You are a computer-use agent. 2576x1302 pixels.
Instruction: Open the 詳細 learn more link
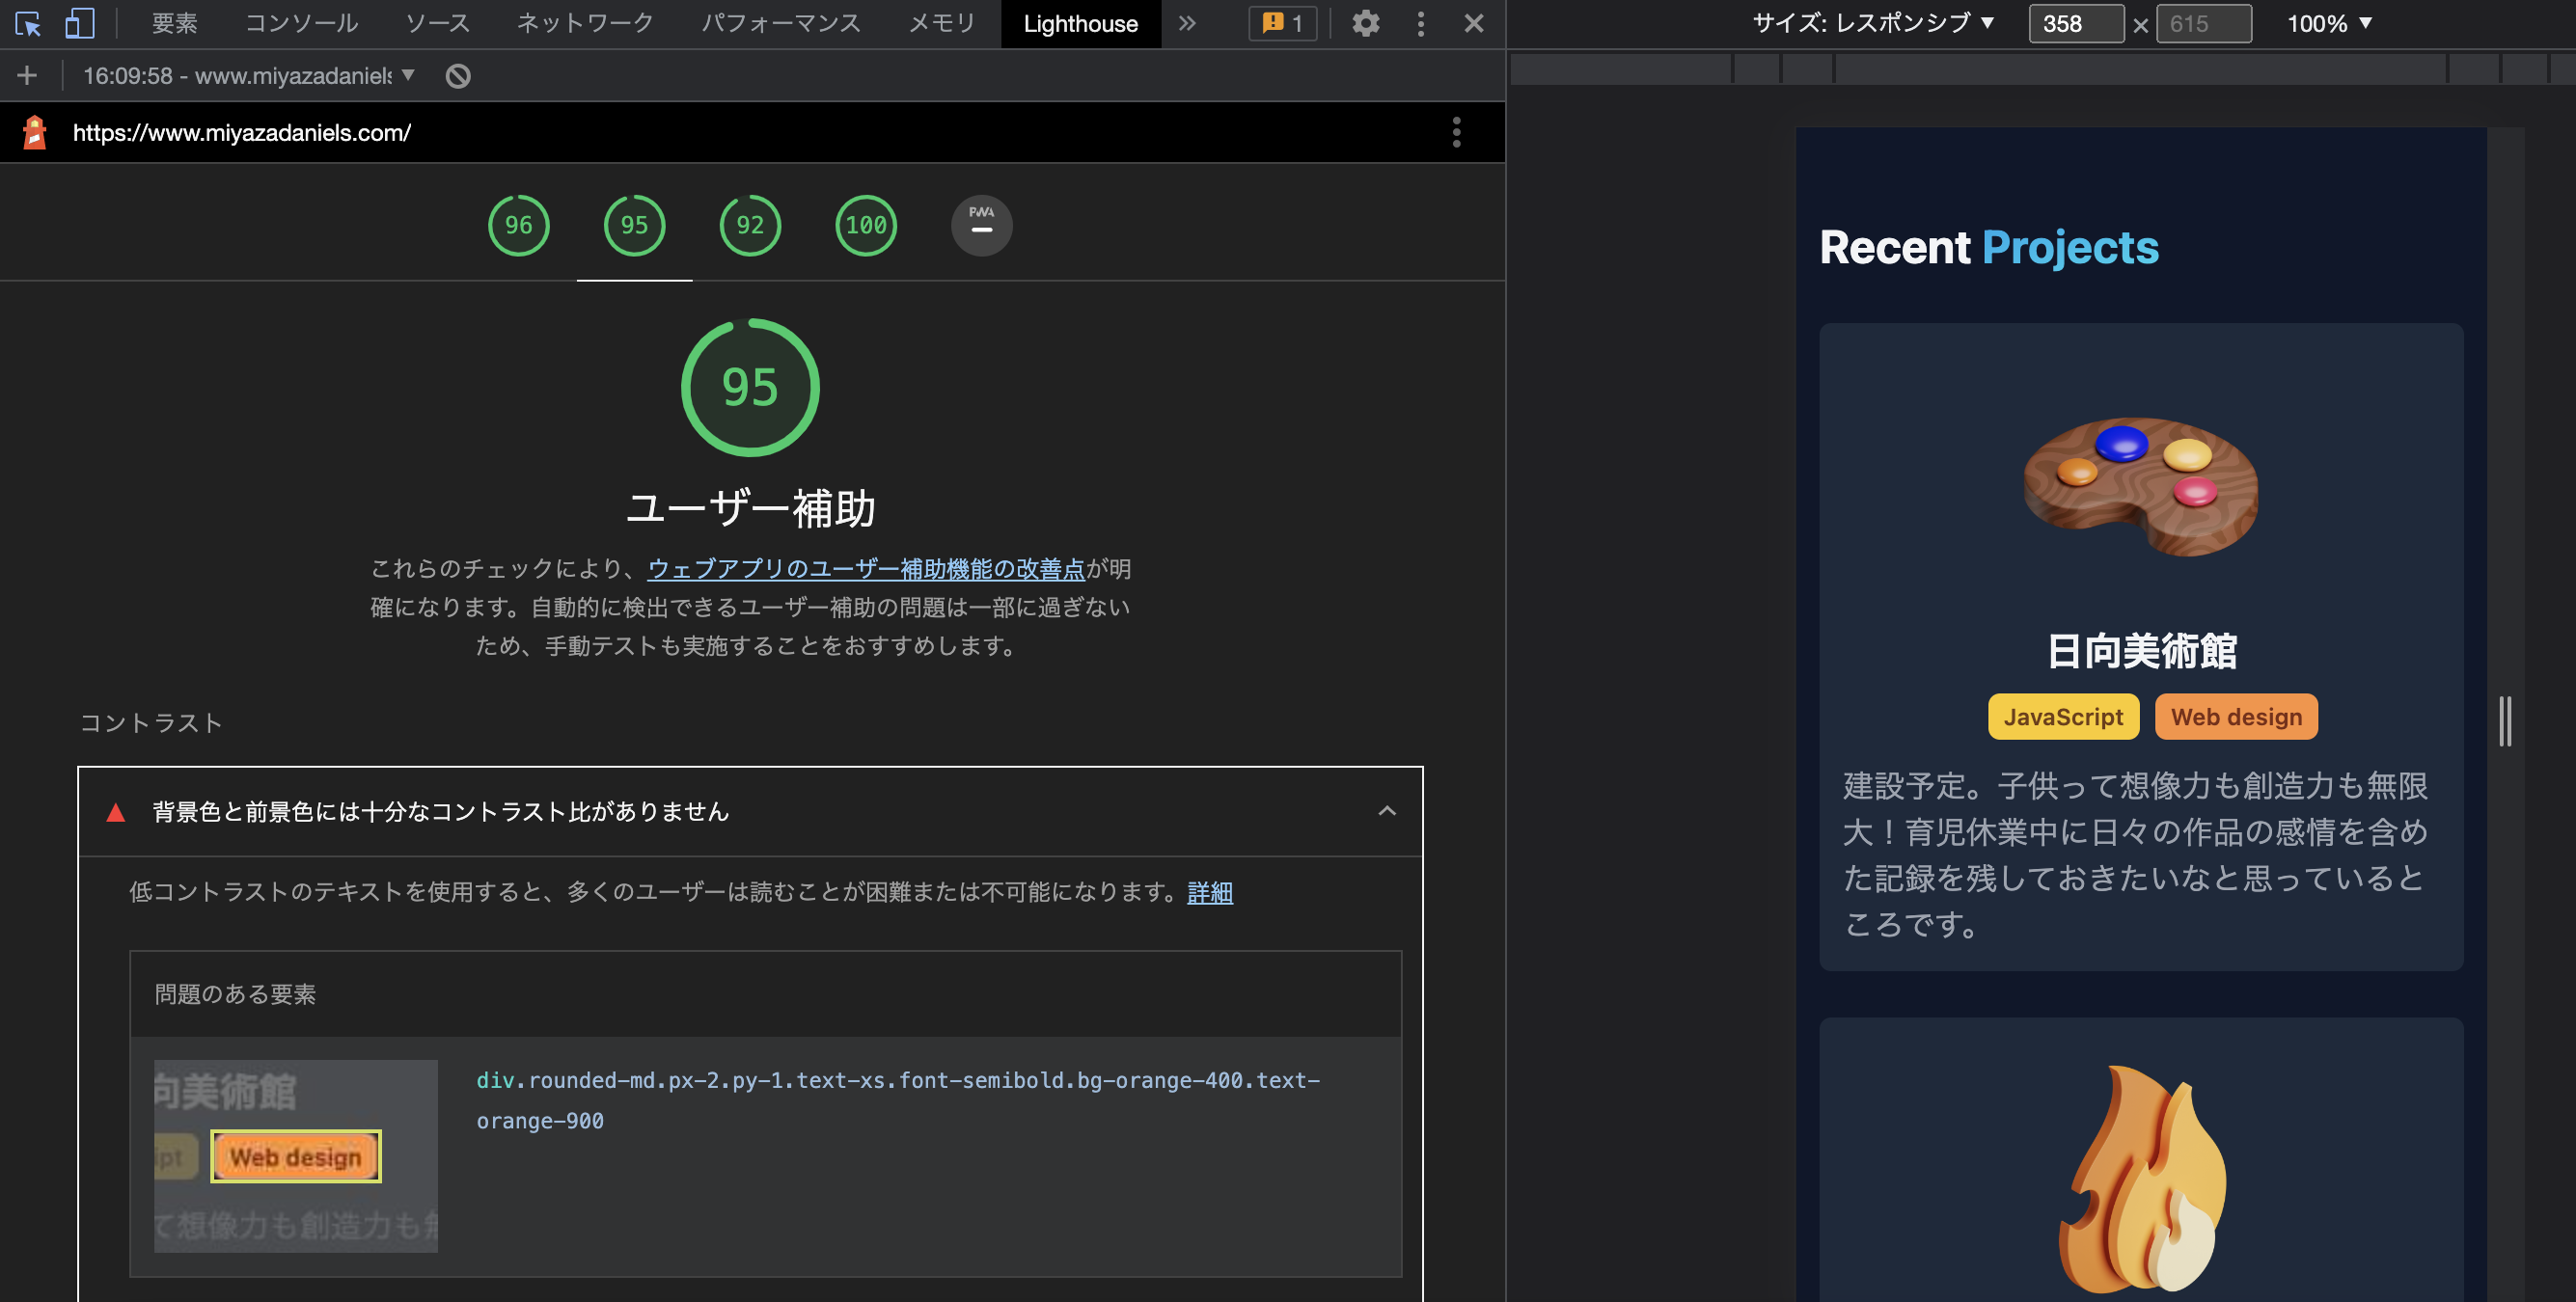tap(1210, 892)
